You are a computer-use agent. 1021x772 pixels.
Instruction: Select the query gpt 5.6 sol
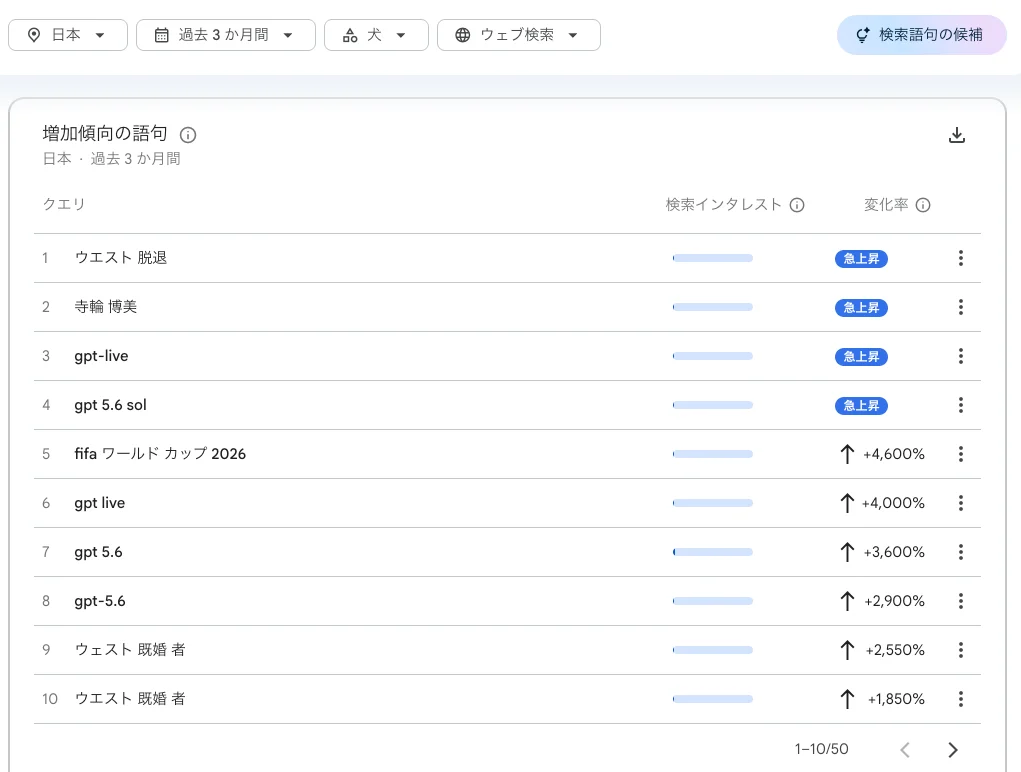pyautogui.click(x=110, y=405)
